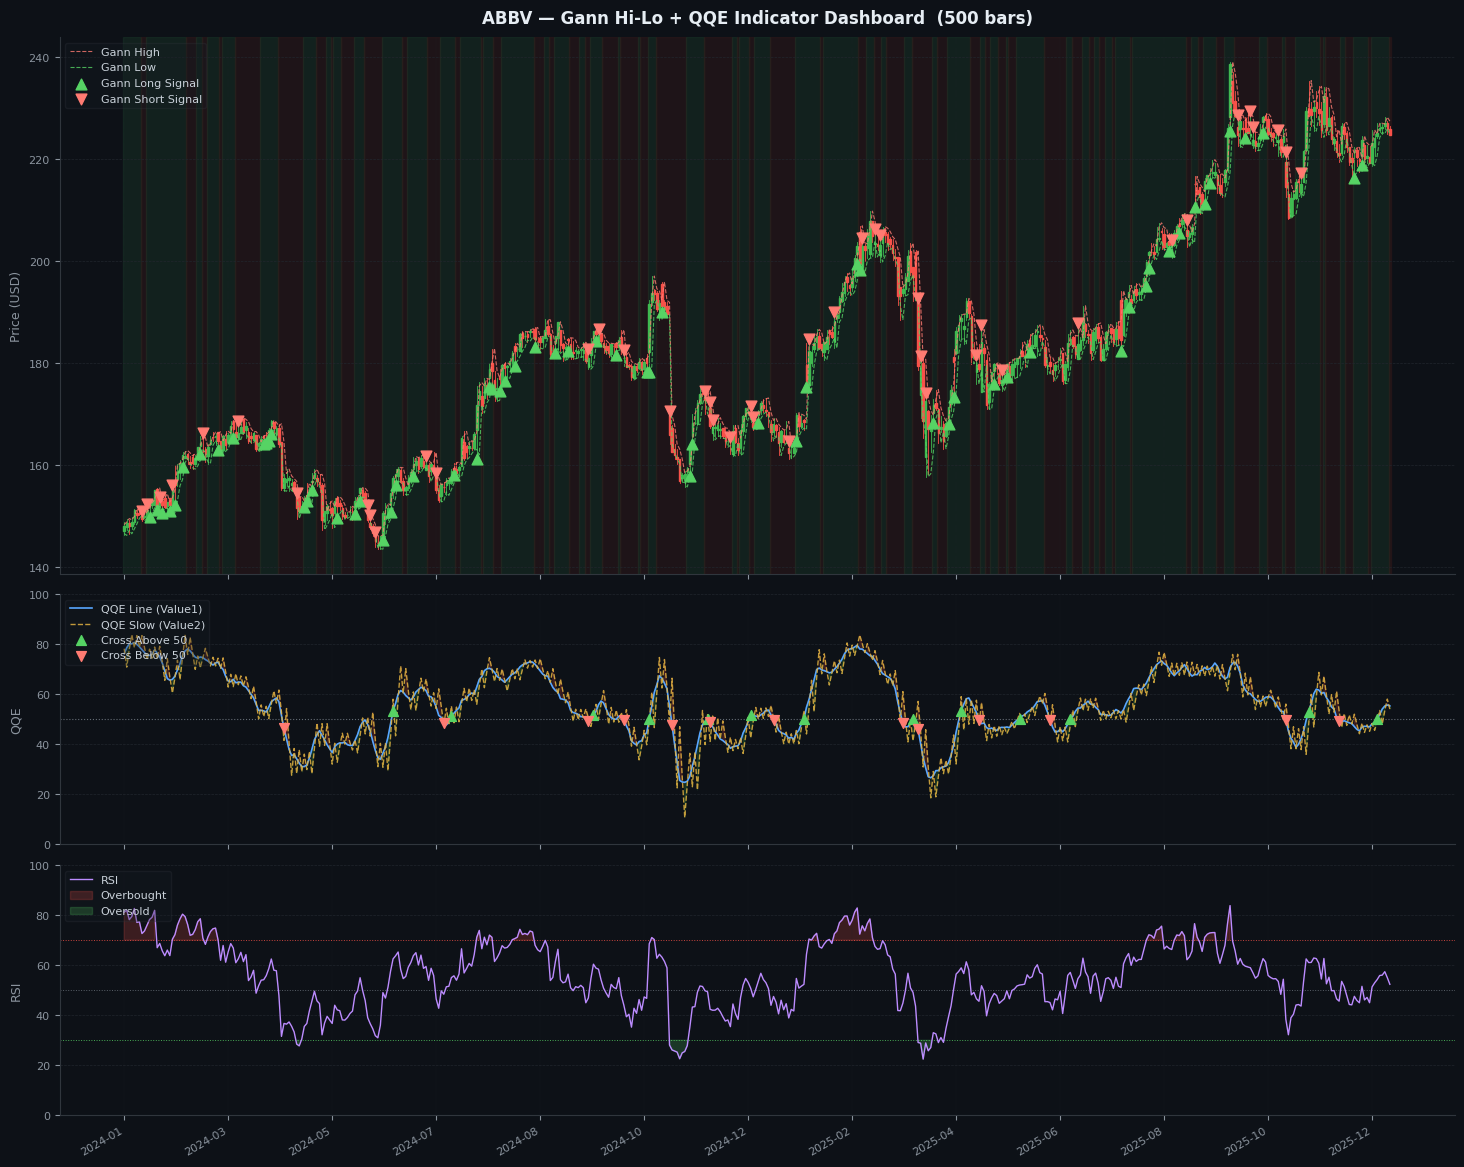Image resolution: width=1464 pixels, height=1167 pixels.
Task: Click the 'Gann Low' legend label
Action: click(x=128, y=68)
